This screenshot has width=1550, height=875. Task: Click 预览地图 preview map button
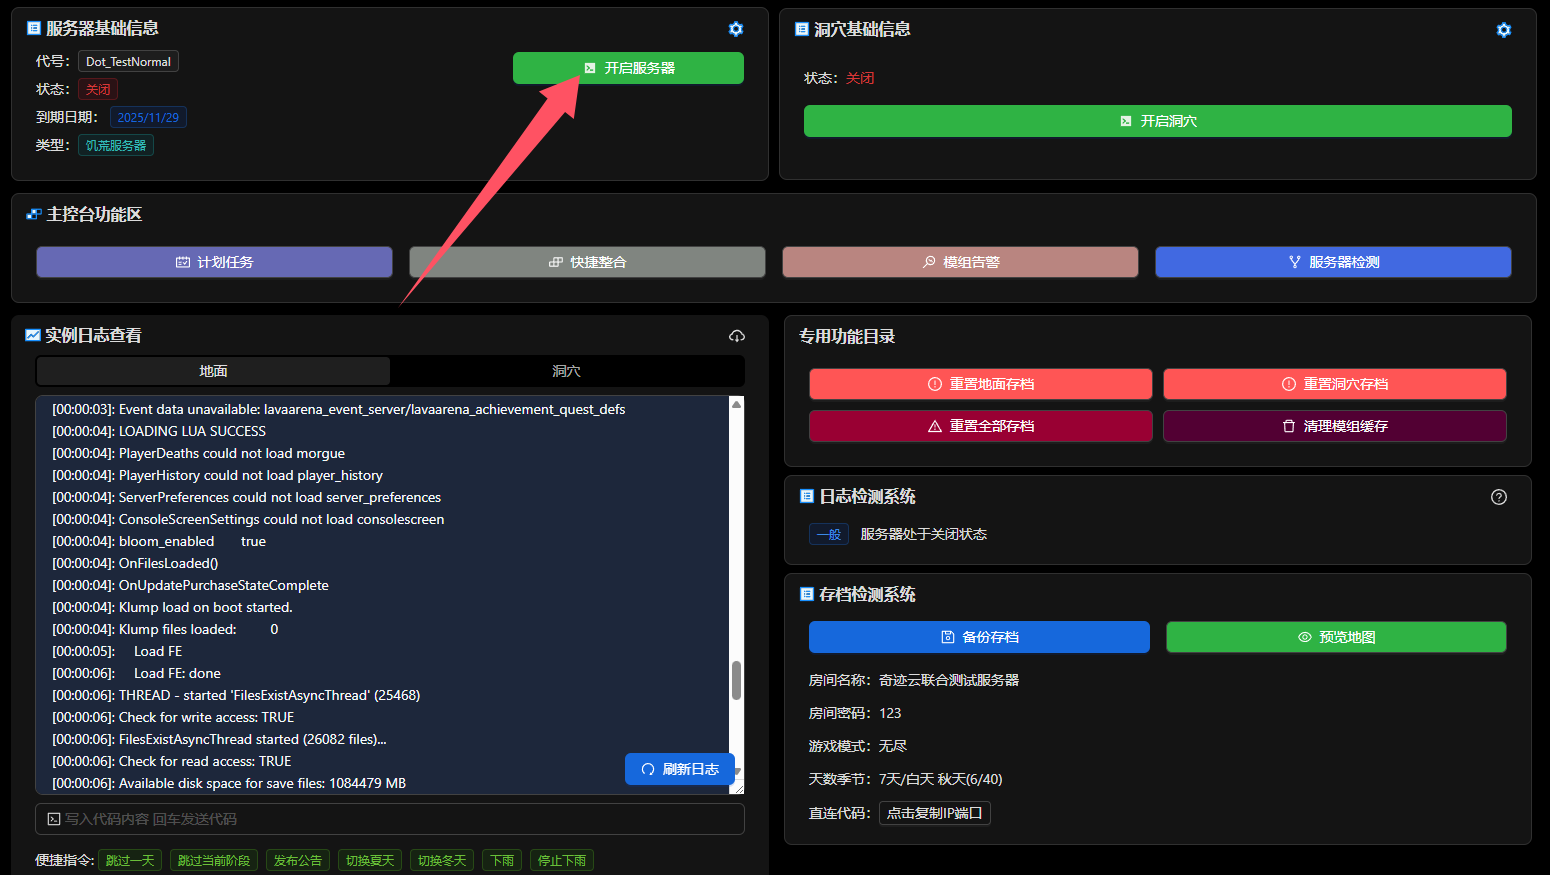1336,637
